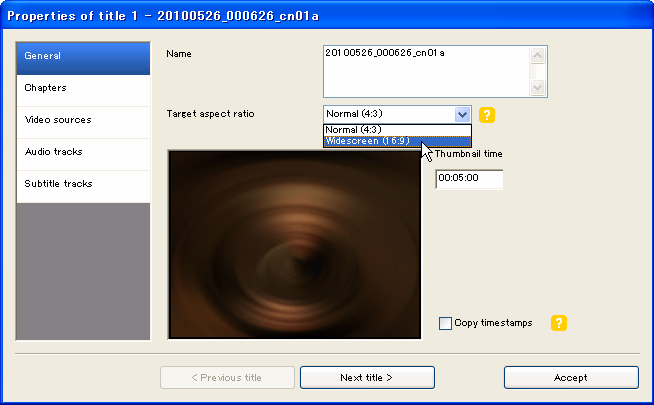Show the Audio tracks tab
Screen dimensions: 654x405
[x=83, y=152]
